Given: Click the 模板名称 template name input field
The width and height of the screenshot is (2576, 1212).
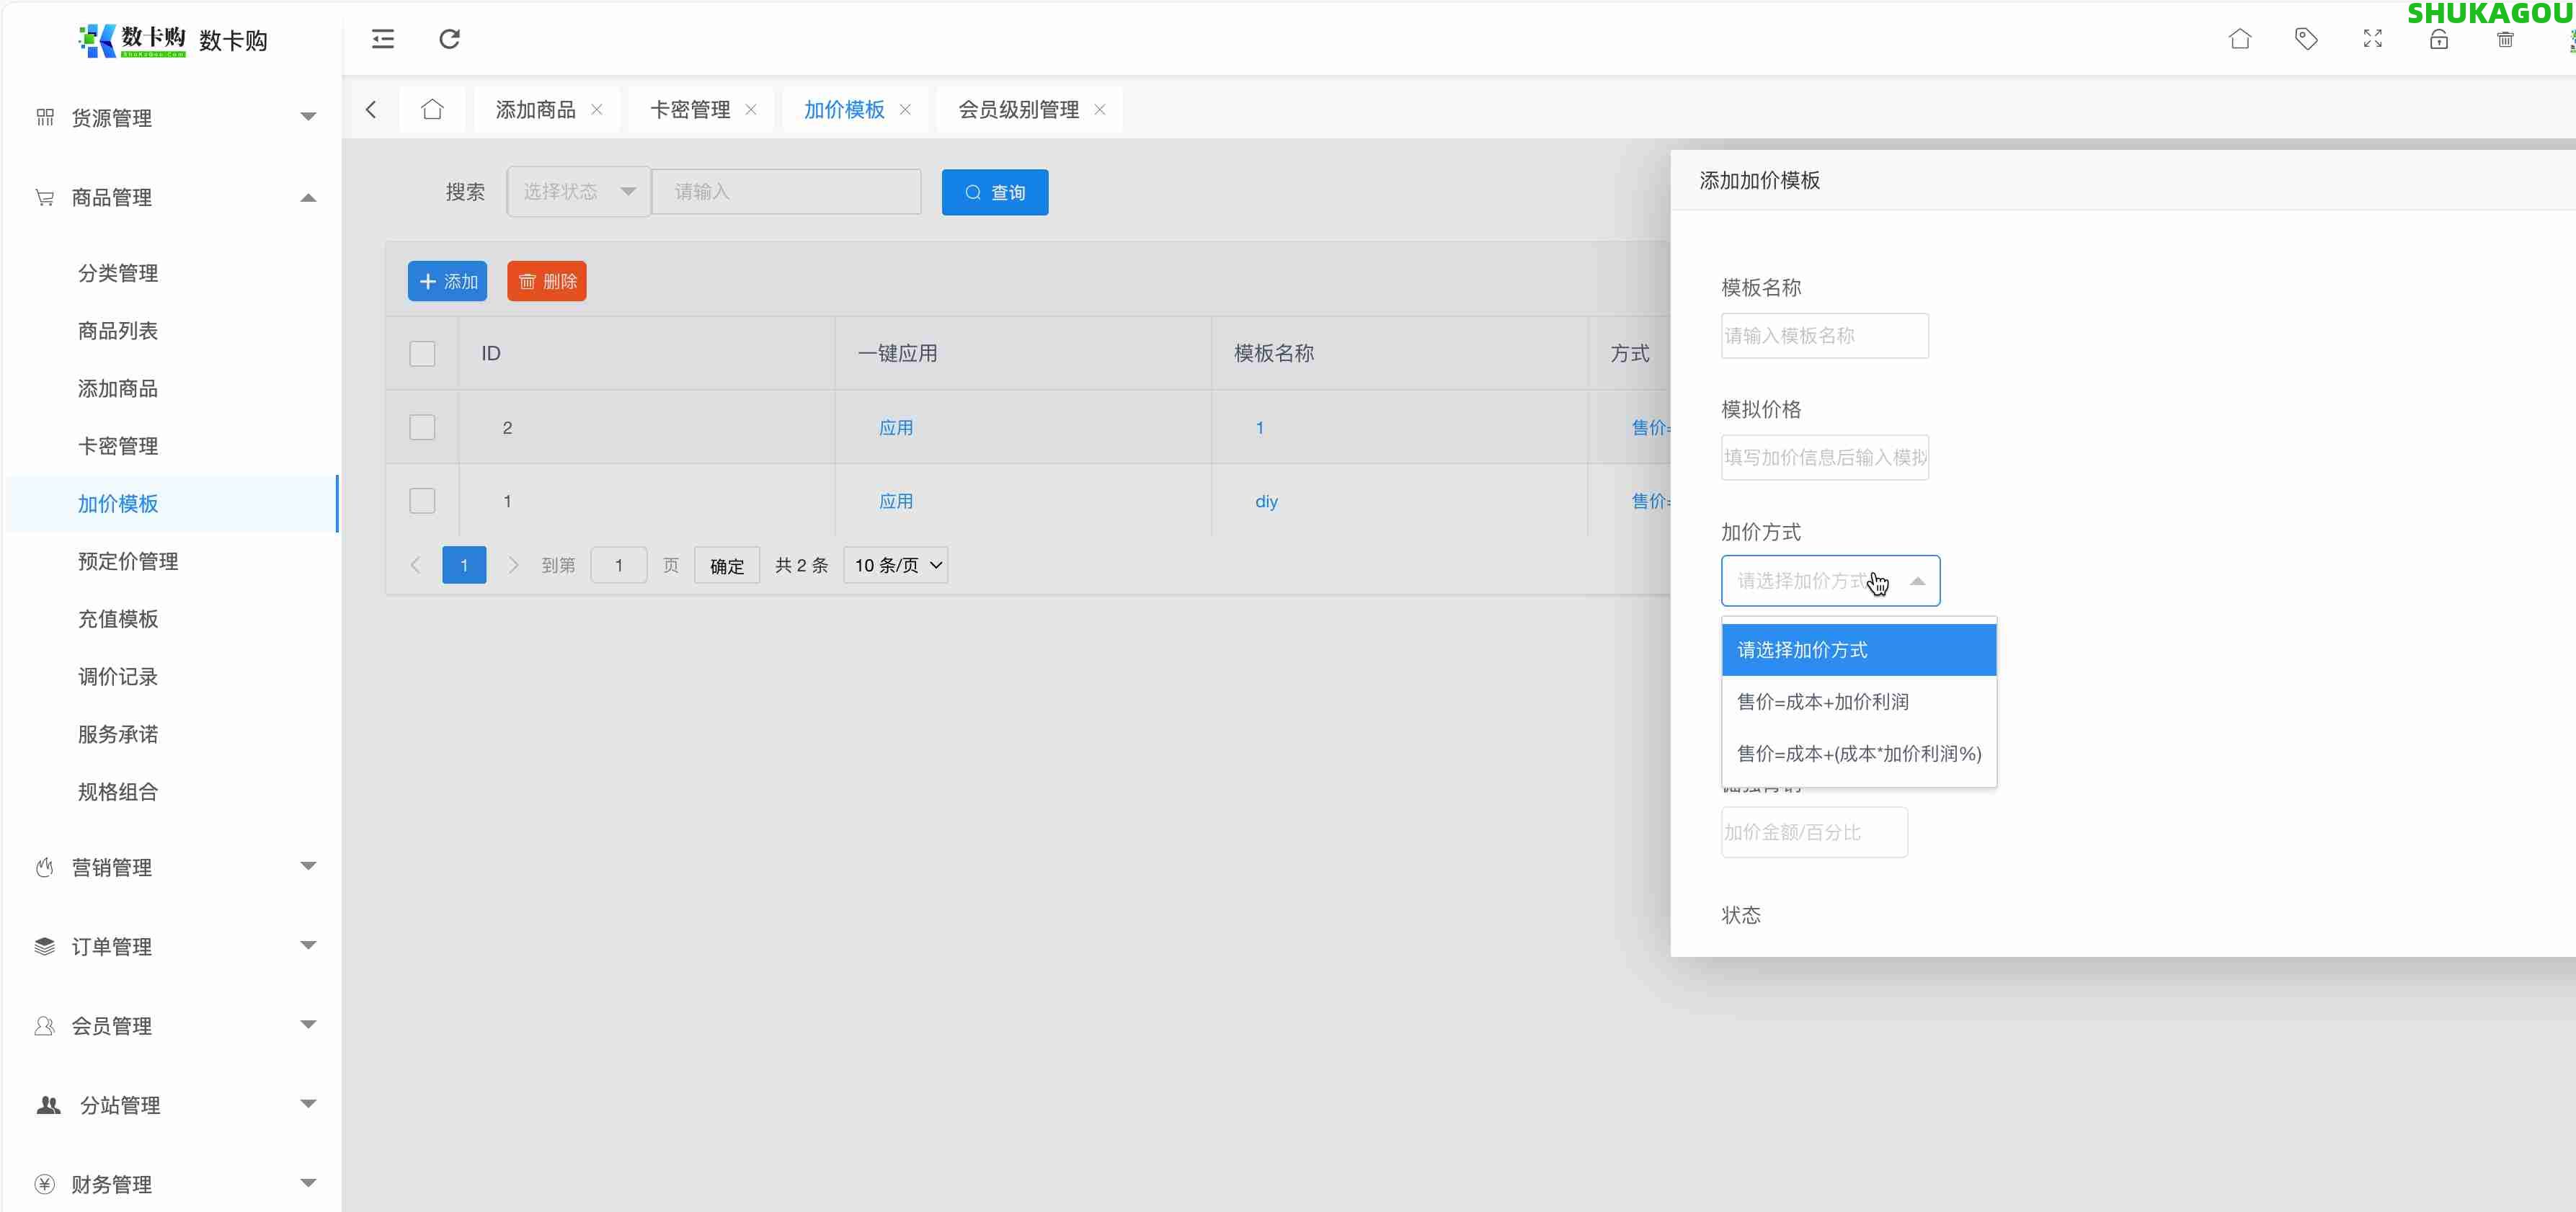Looking at the screenshot, I should pyautogui.click(x=1824, y=335).
